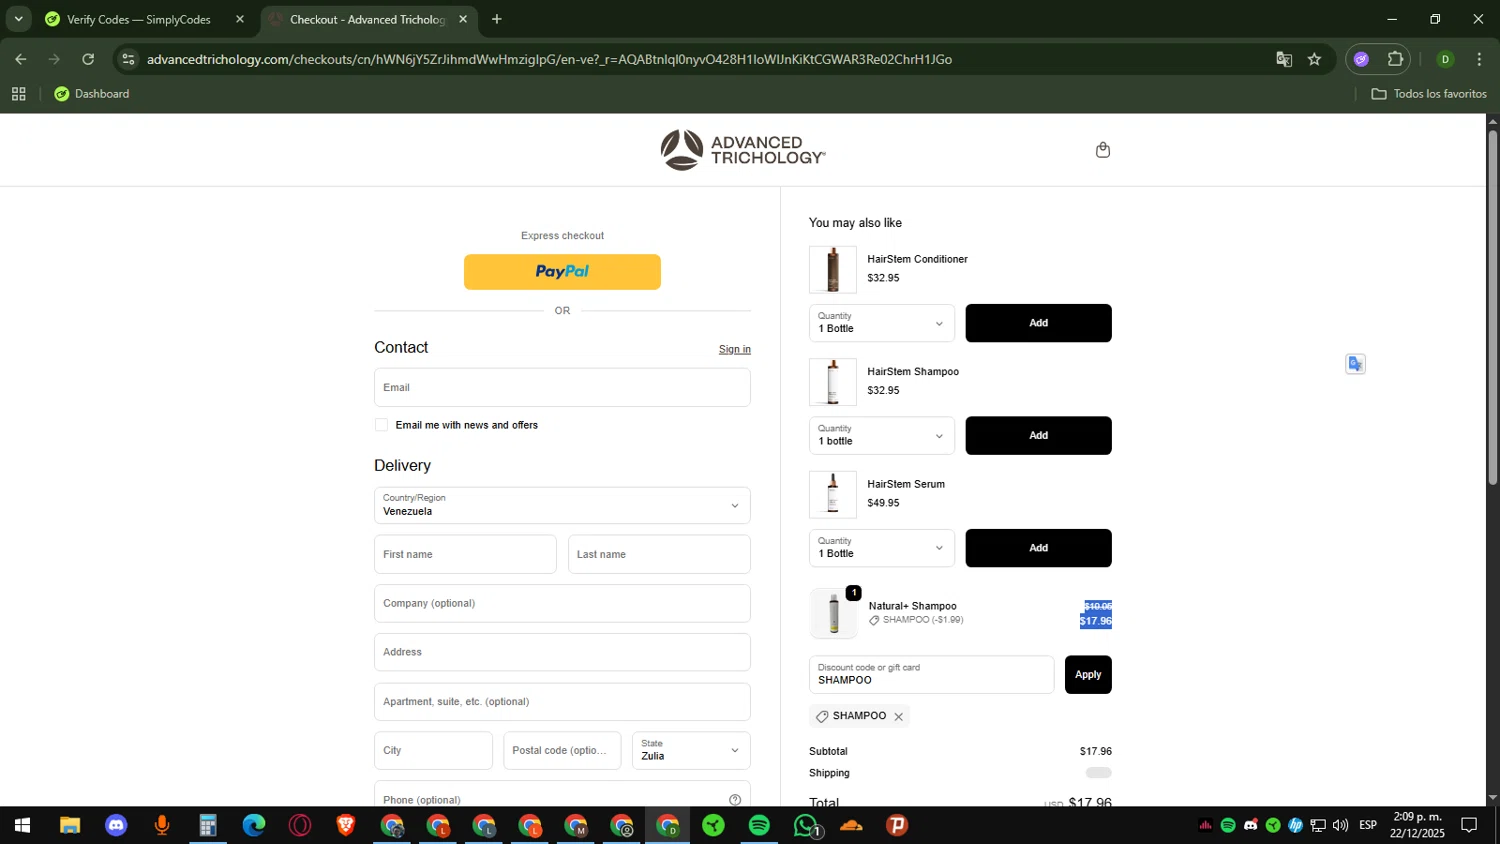Open the Chrome three-dot menu
Screen dimensions: 1500x844
point(1479,59)
